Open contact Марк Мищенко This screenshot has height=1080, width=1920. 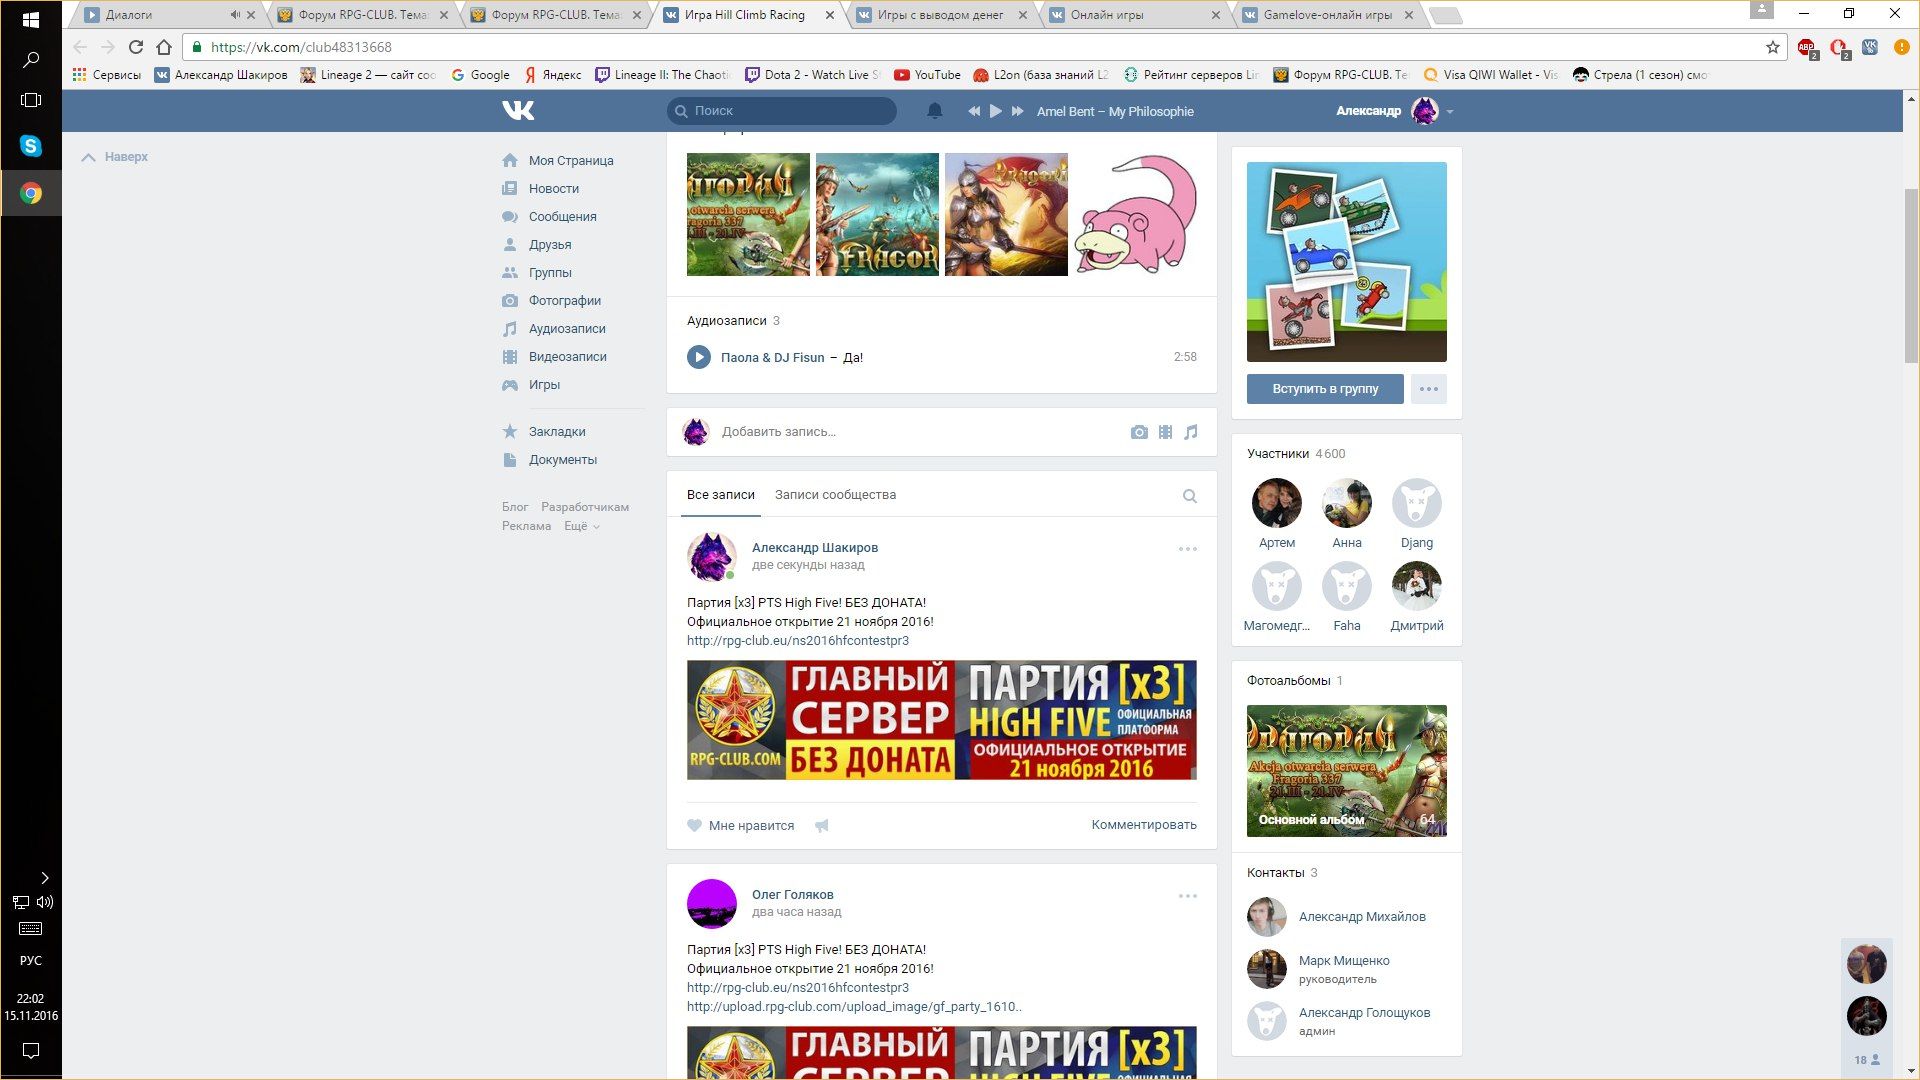(1344, 961)
